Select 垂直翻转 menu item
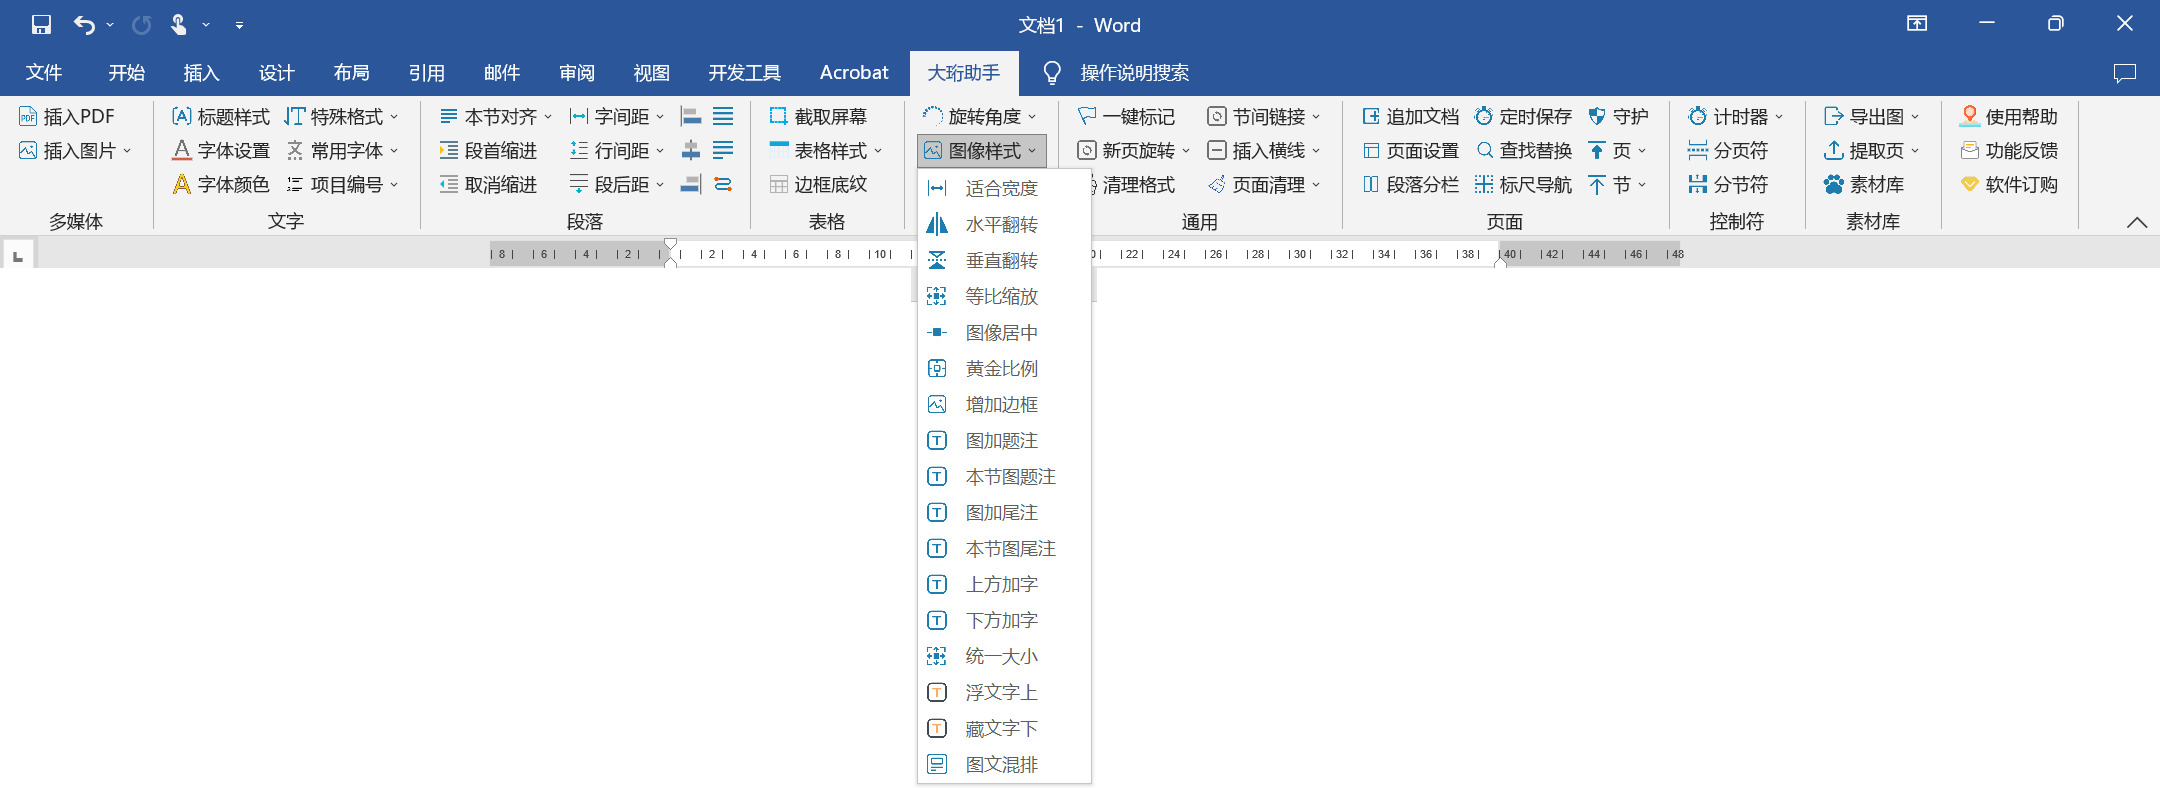2160x788 pixels. (x=1004, y=261)
